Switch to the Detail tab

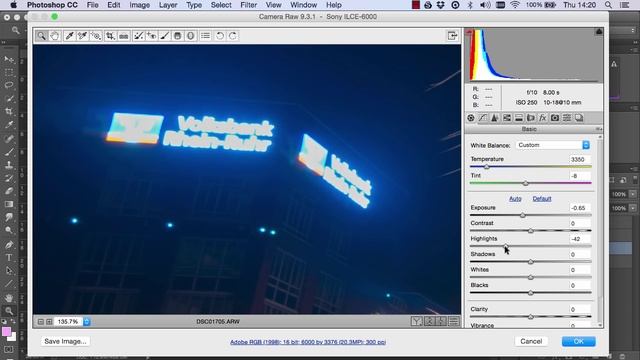coord(495,118)
